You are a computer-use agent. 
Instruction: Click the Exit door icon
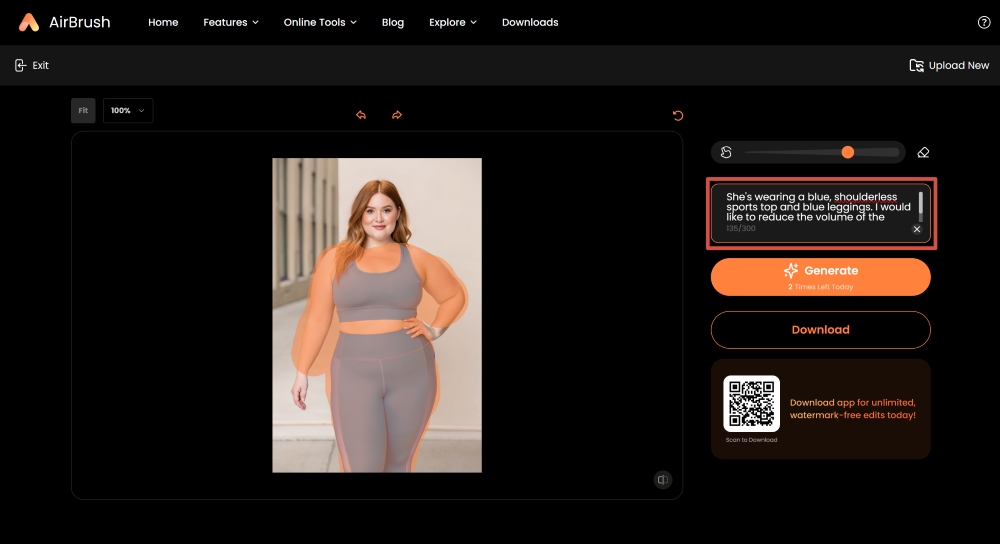coord(20,65)
